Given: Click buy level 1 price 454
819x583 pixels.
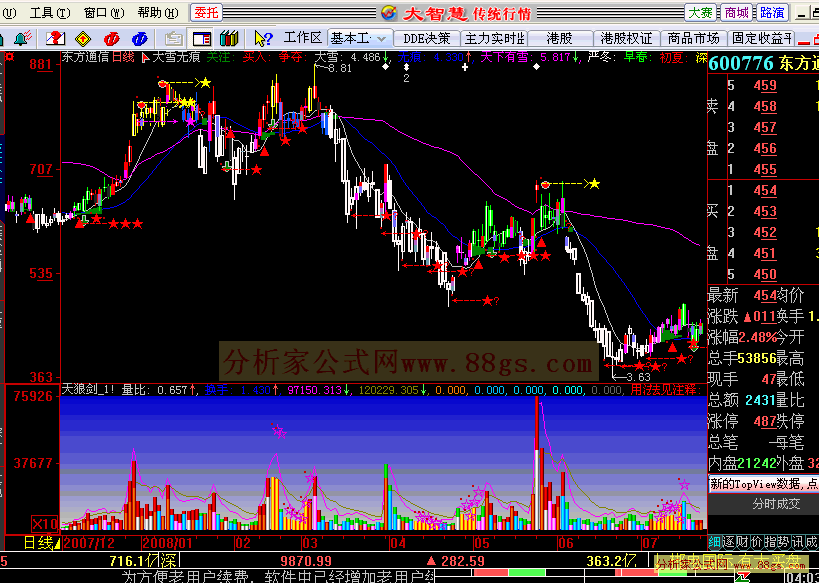Looking at the screenshot, I should [765, 191].
